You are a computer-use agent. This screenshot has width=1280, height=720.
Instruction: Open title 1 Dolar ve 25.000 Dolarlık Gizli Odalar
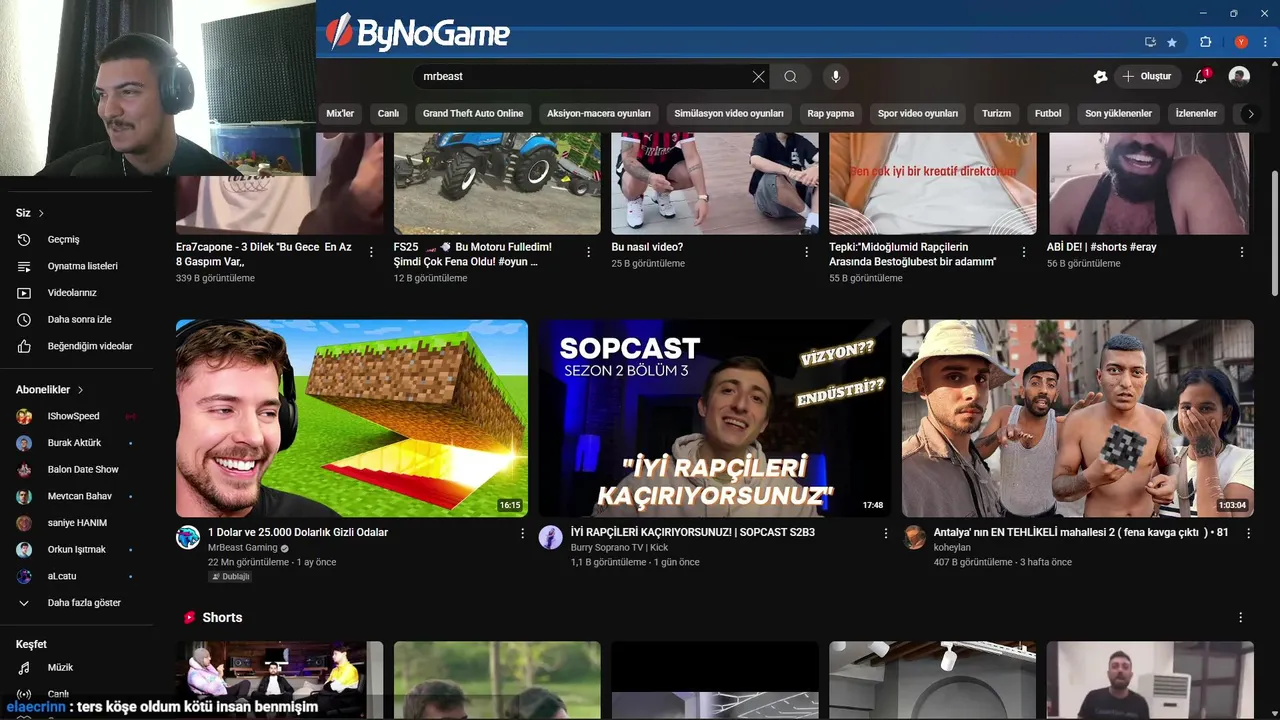298,532
